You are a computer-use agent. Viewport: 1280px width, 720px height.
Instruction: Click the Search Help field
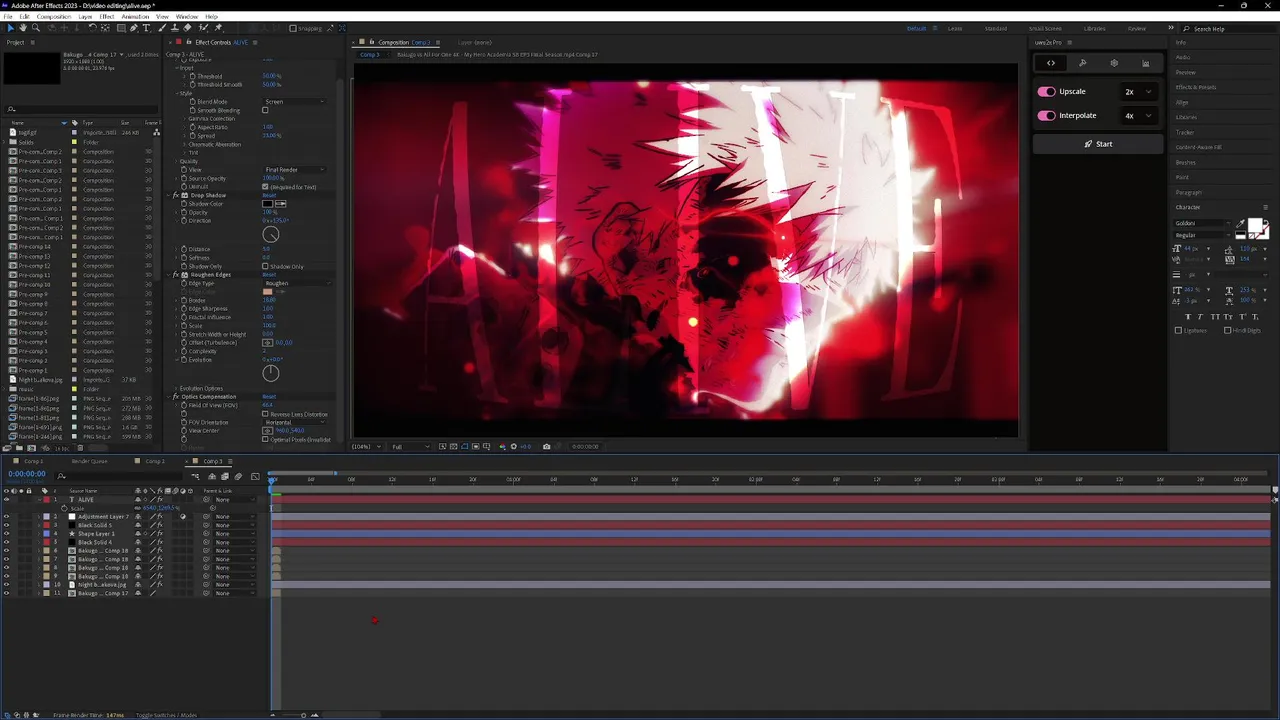1227,29
